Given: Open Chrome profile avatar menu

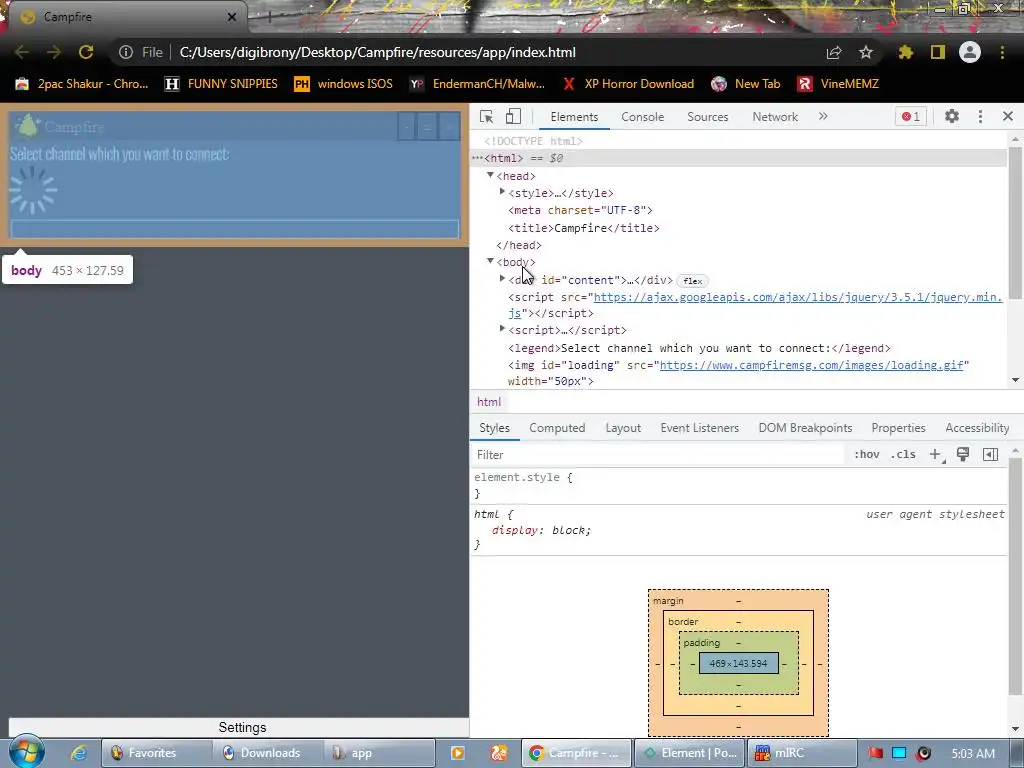Looking at the screenshot, I should [970, 52].
